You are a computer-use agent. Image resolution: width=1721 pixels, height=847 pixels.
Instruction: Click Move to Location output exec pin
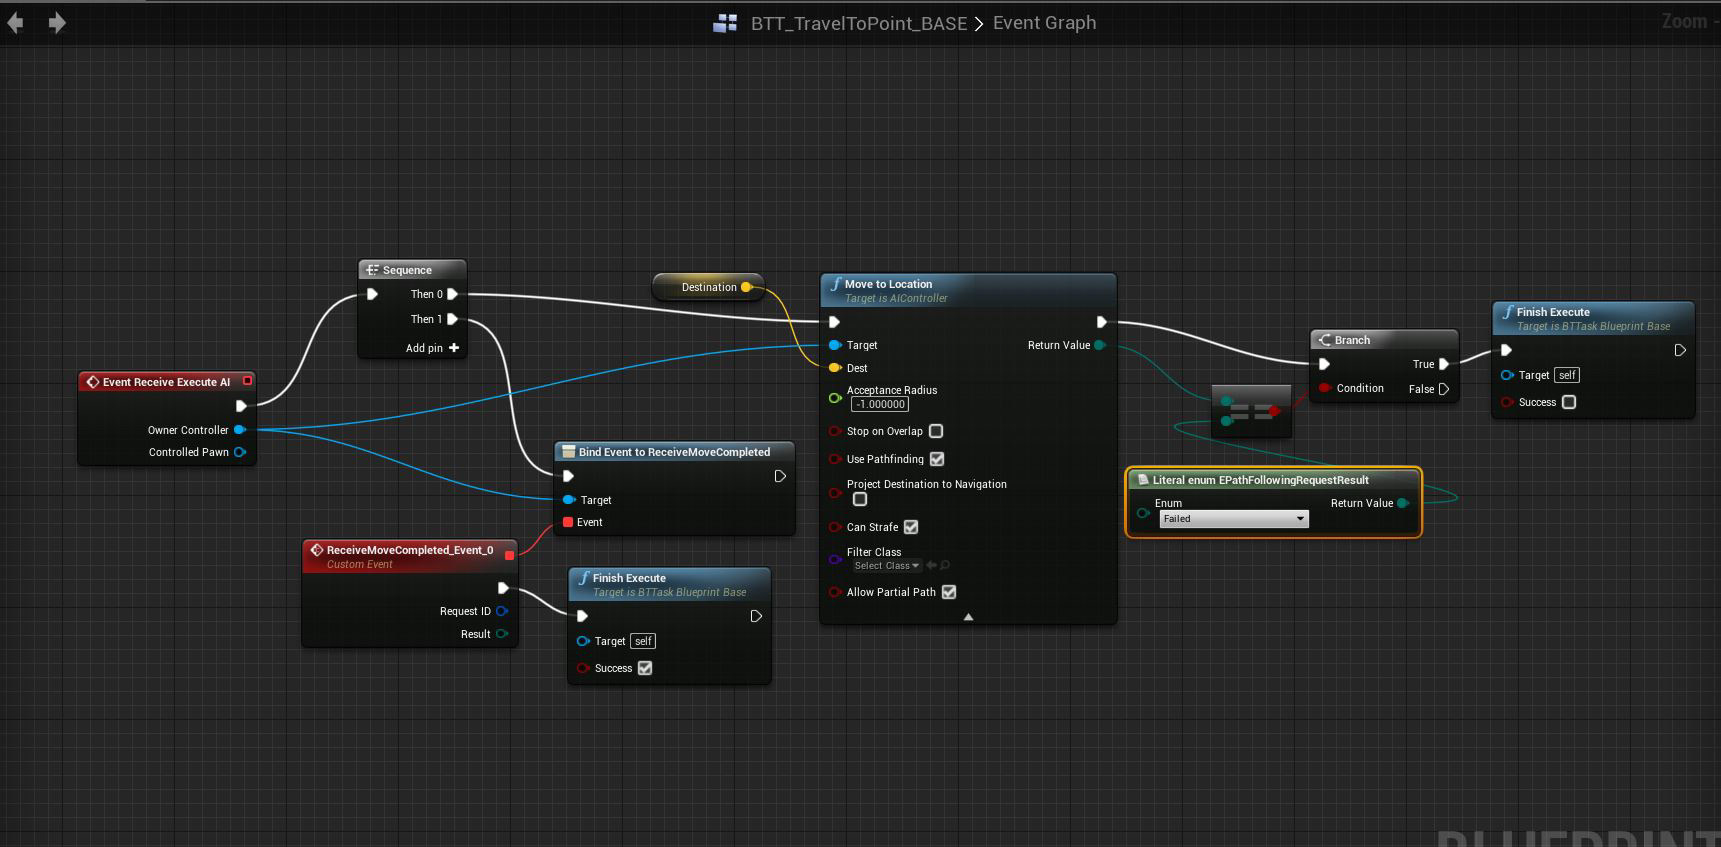pos(1101,322)
